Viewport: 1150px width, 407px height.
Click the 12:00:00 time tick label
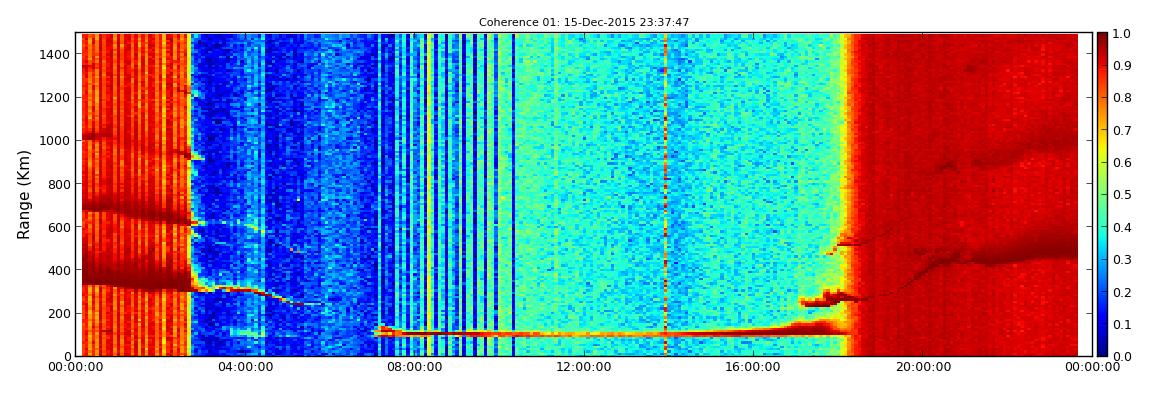pos(582,367)
